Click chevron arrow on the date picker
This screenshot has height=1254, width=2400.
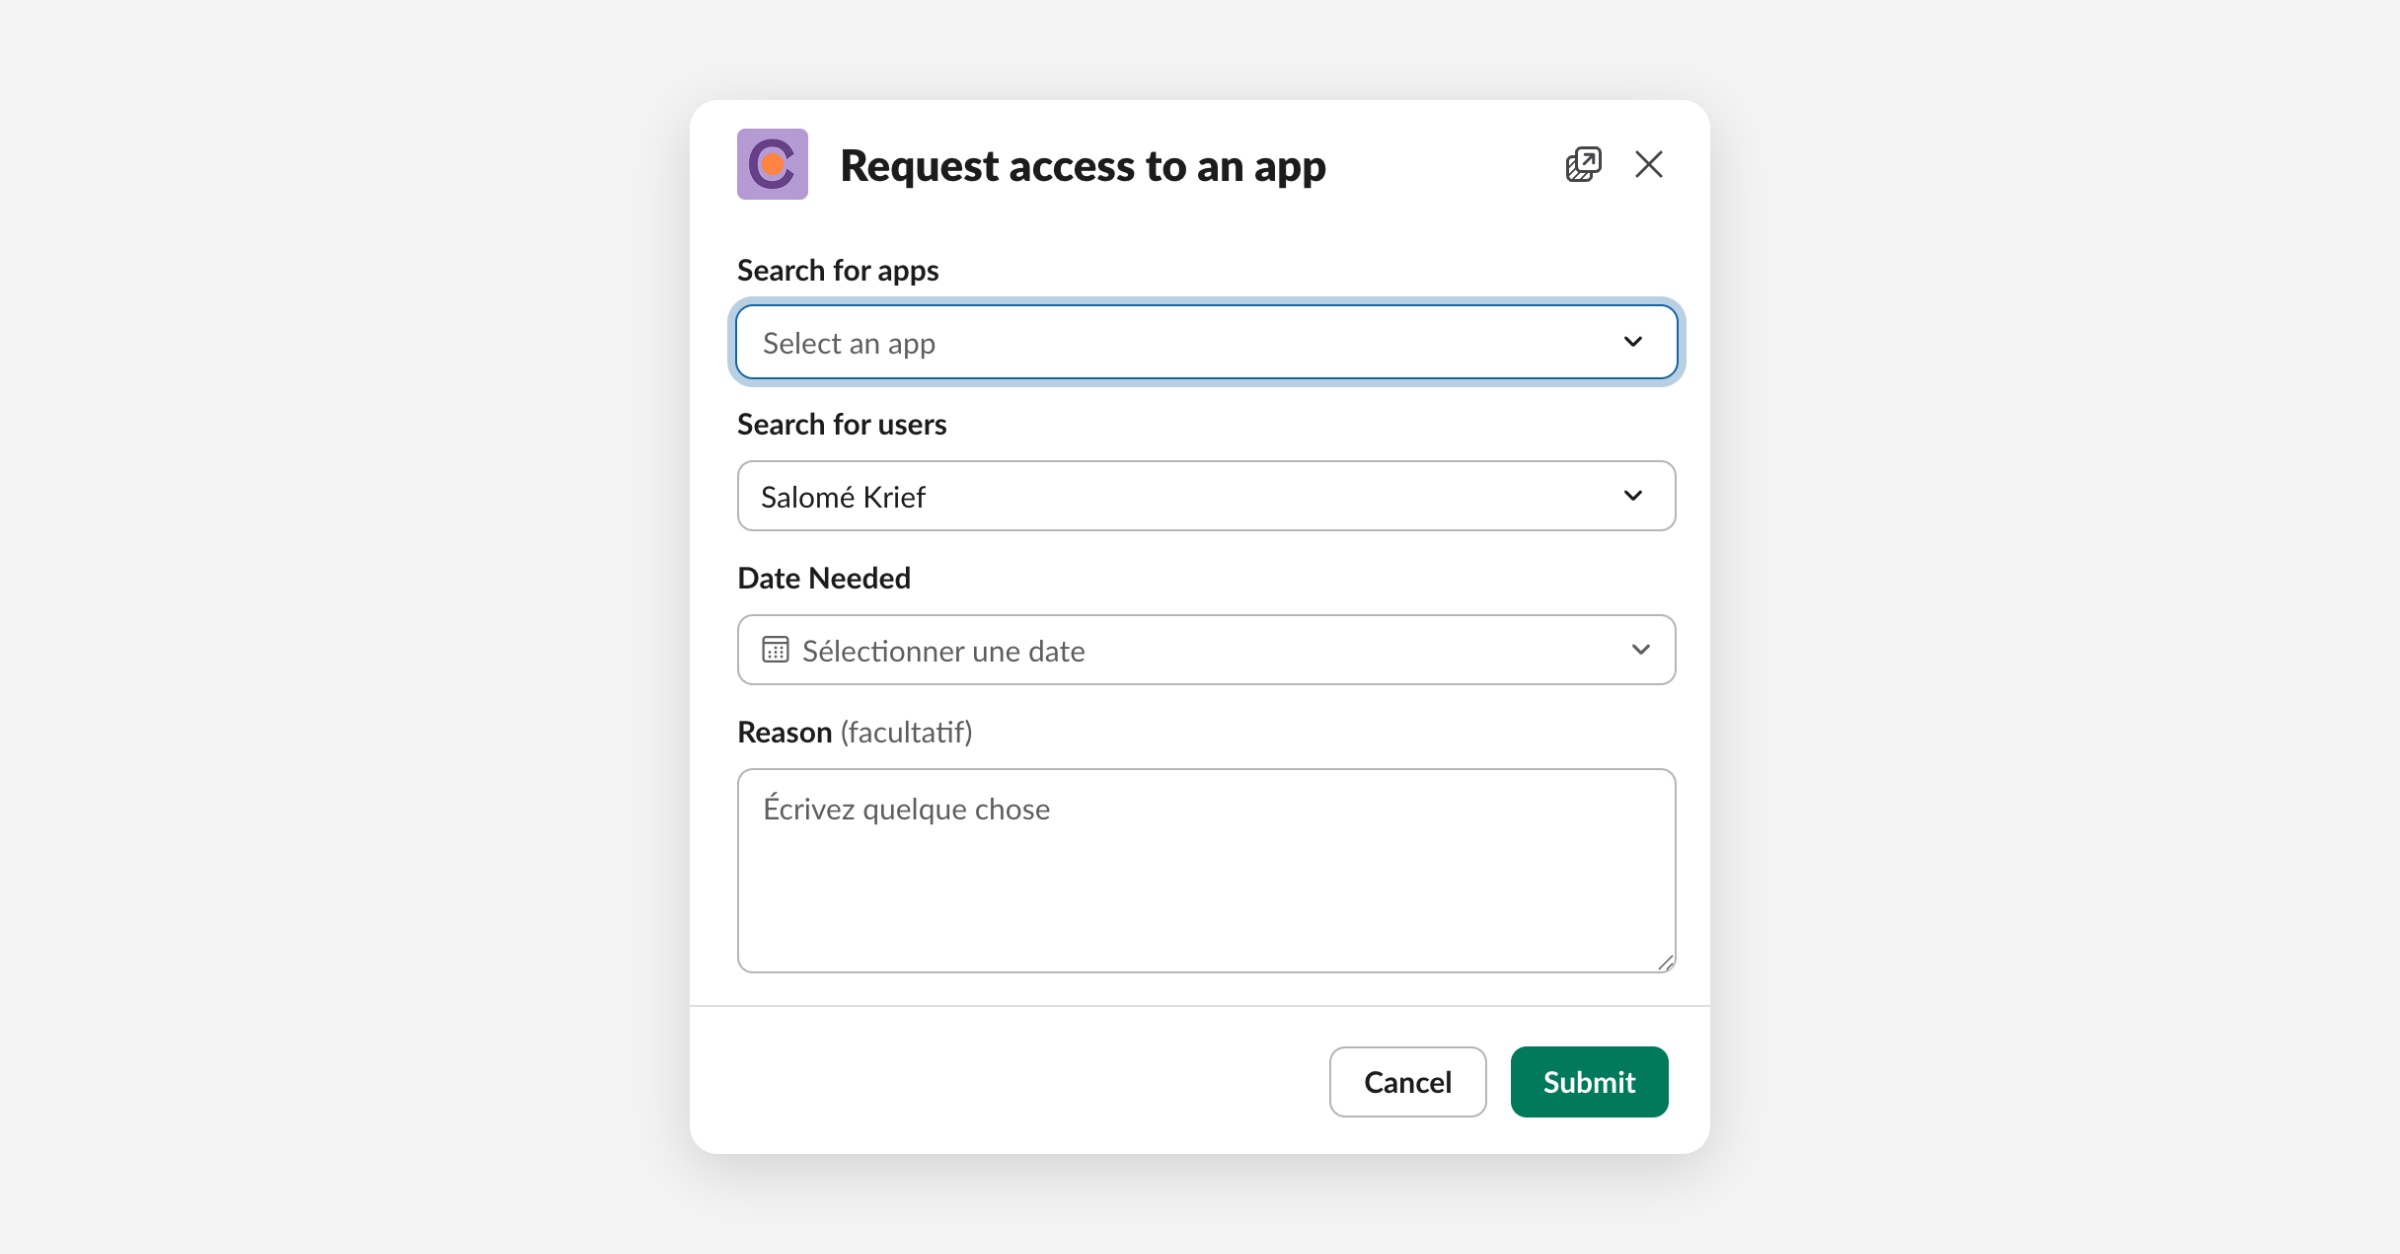(x=1640, y=650)
